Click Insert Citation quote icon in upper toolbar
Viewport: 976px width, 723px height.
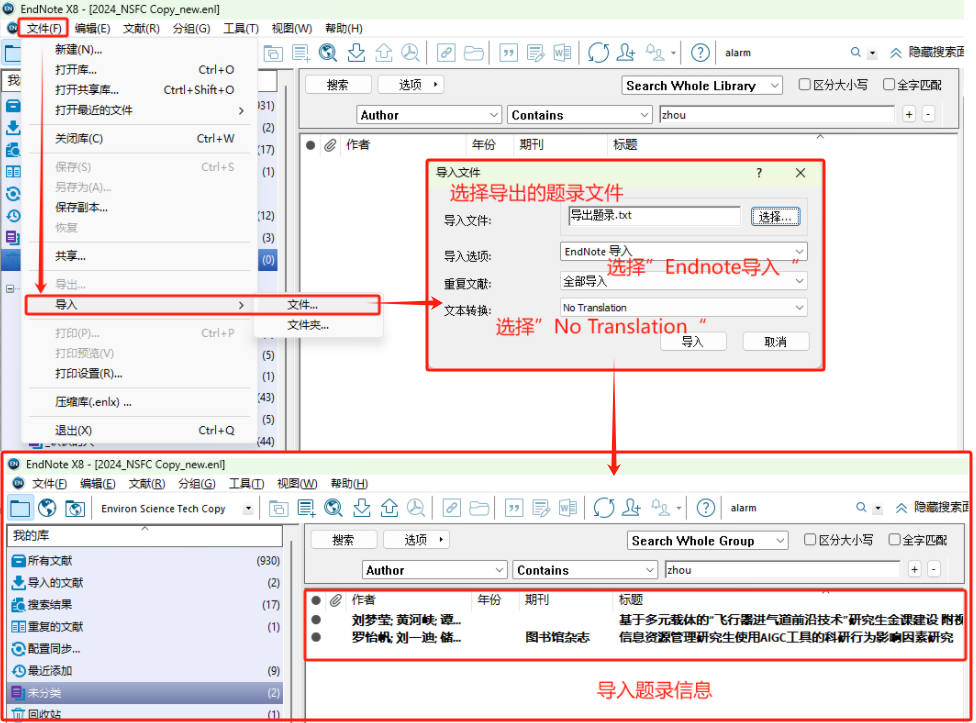click(509, 53)
